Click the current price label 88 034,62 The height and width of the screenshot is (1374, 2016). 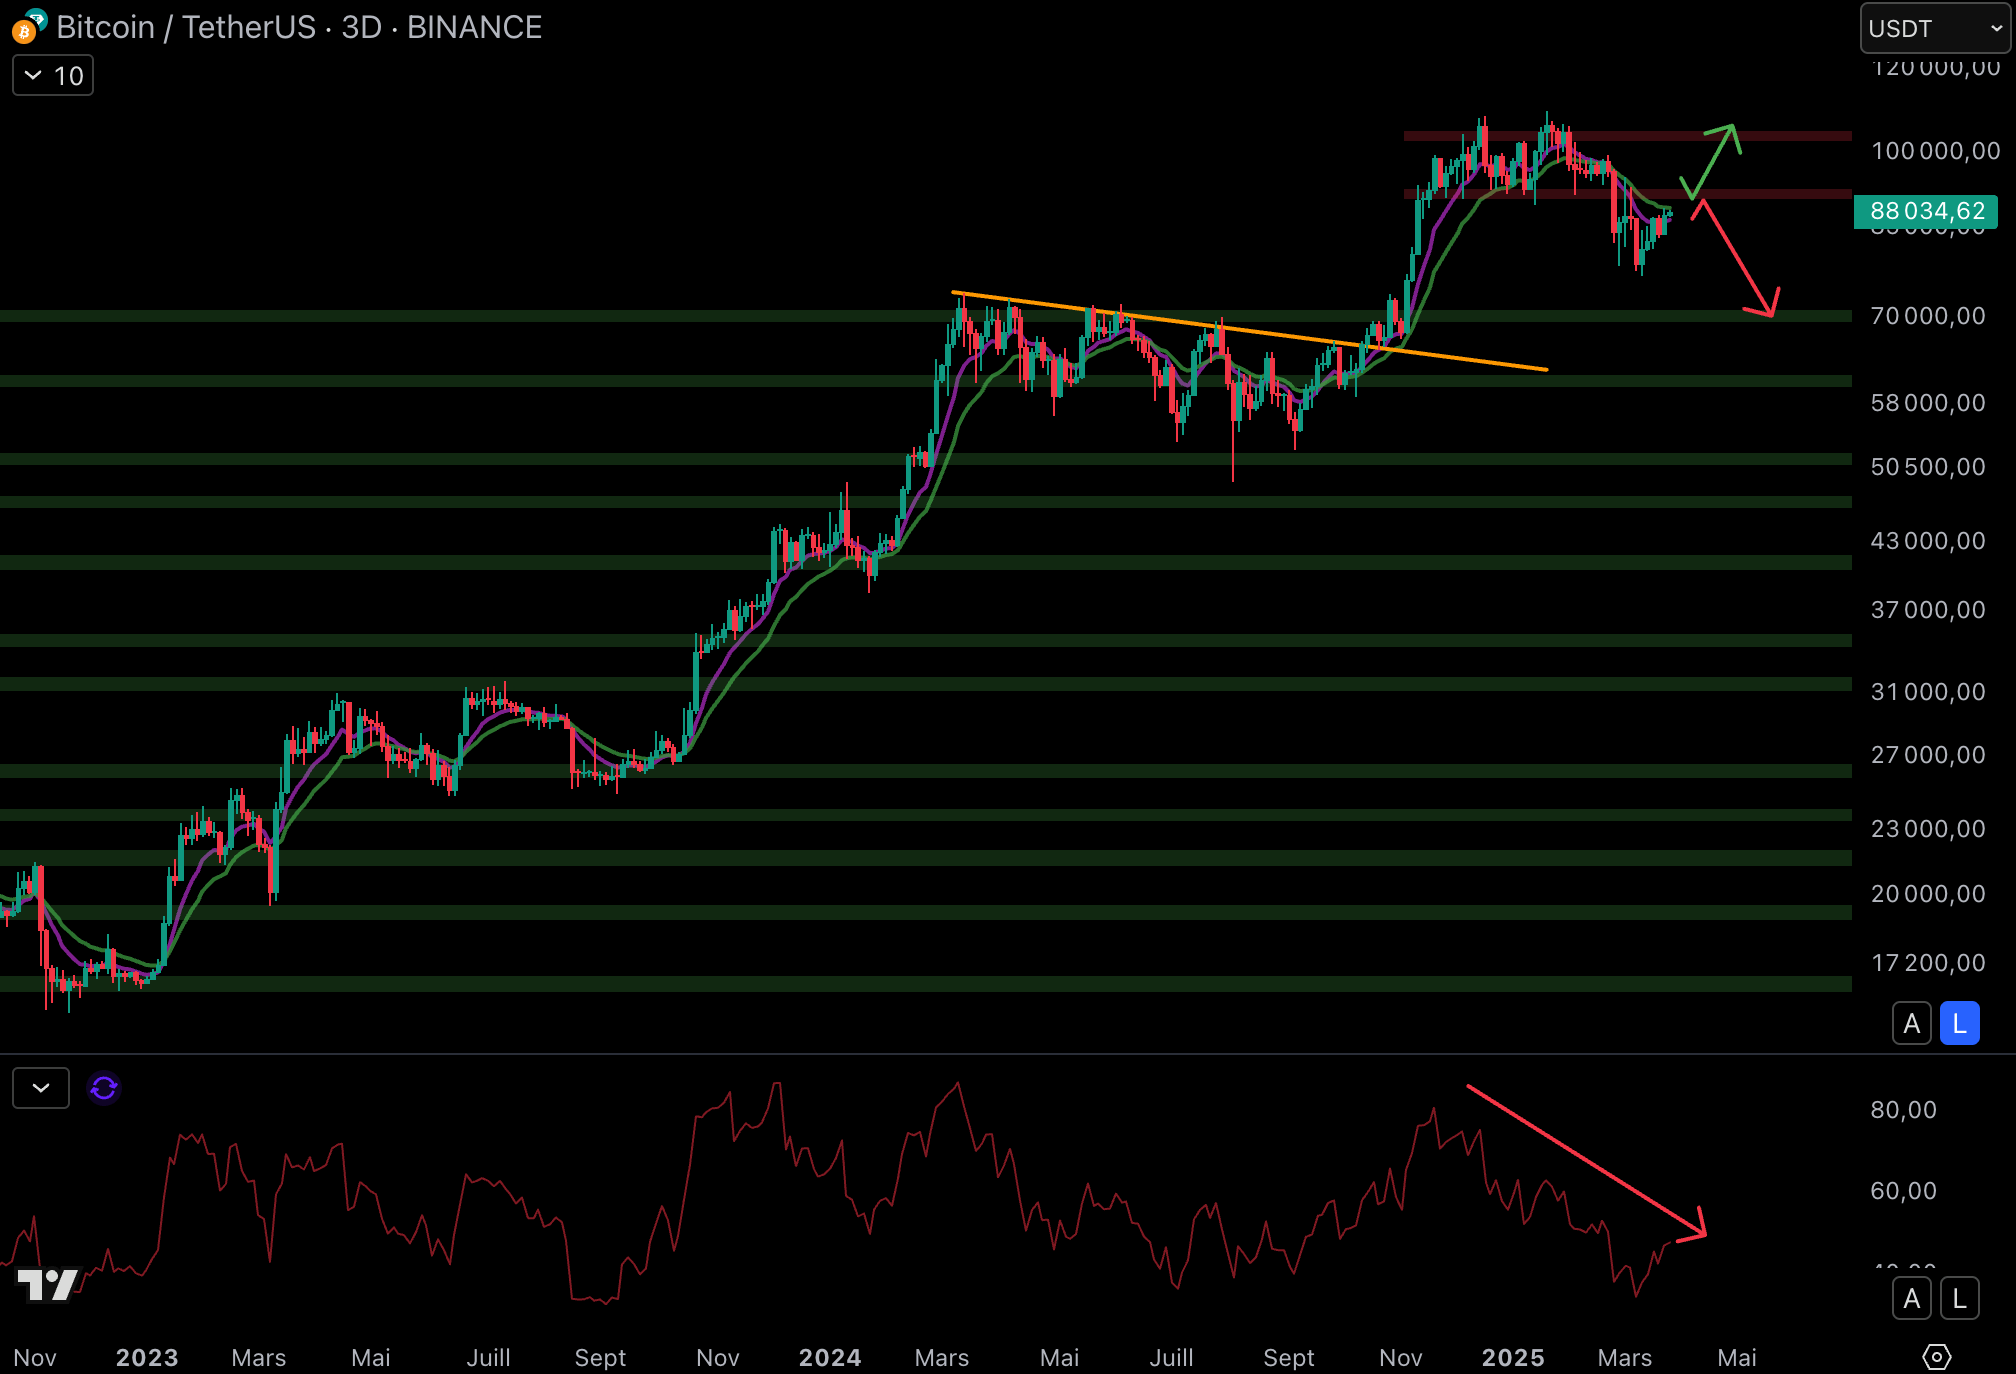point(1926,211)
